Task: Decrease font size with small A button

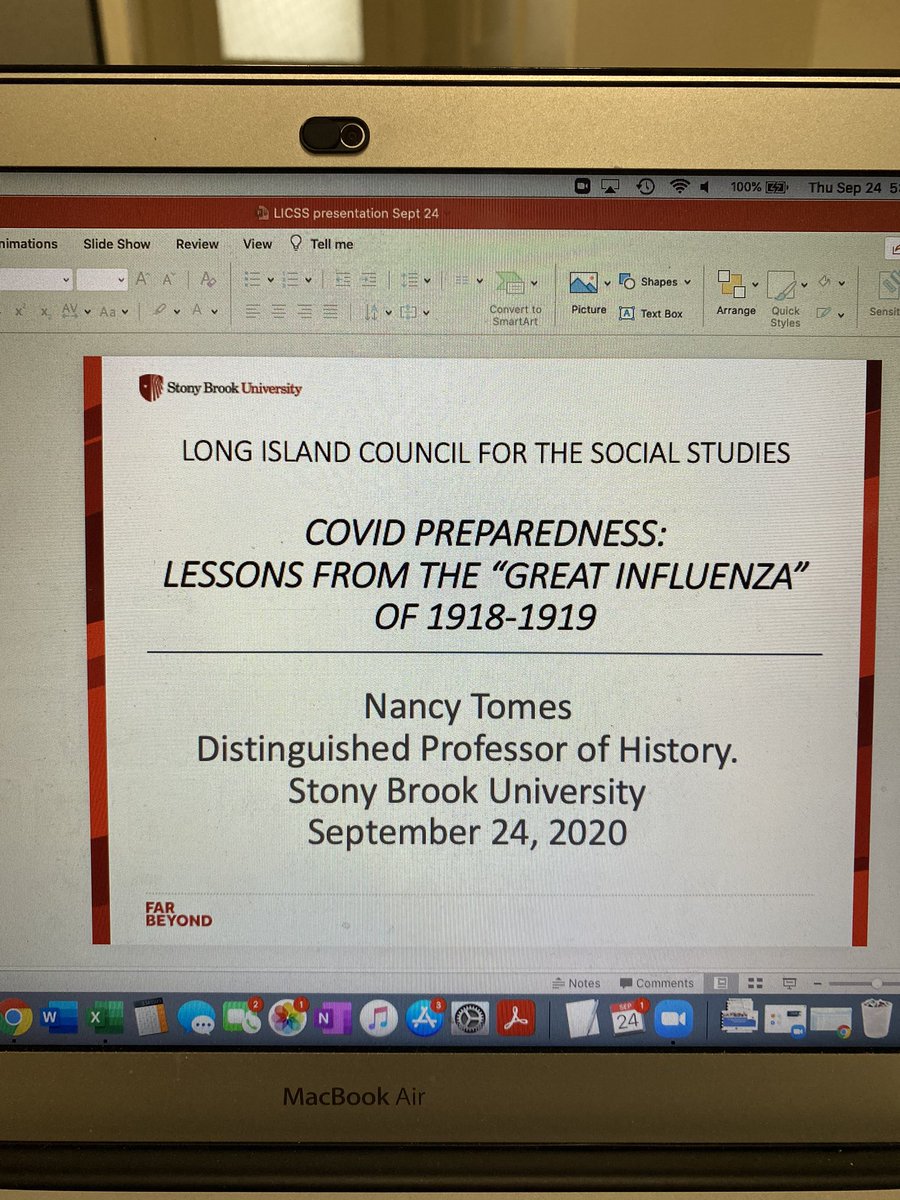Action: point(169,280)
